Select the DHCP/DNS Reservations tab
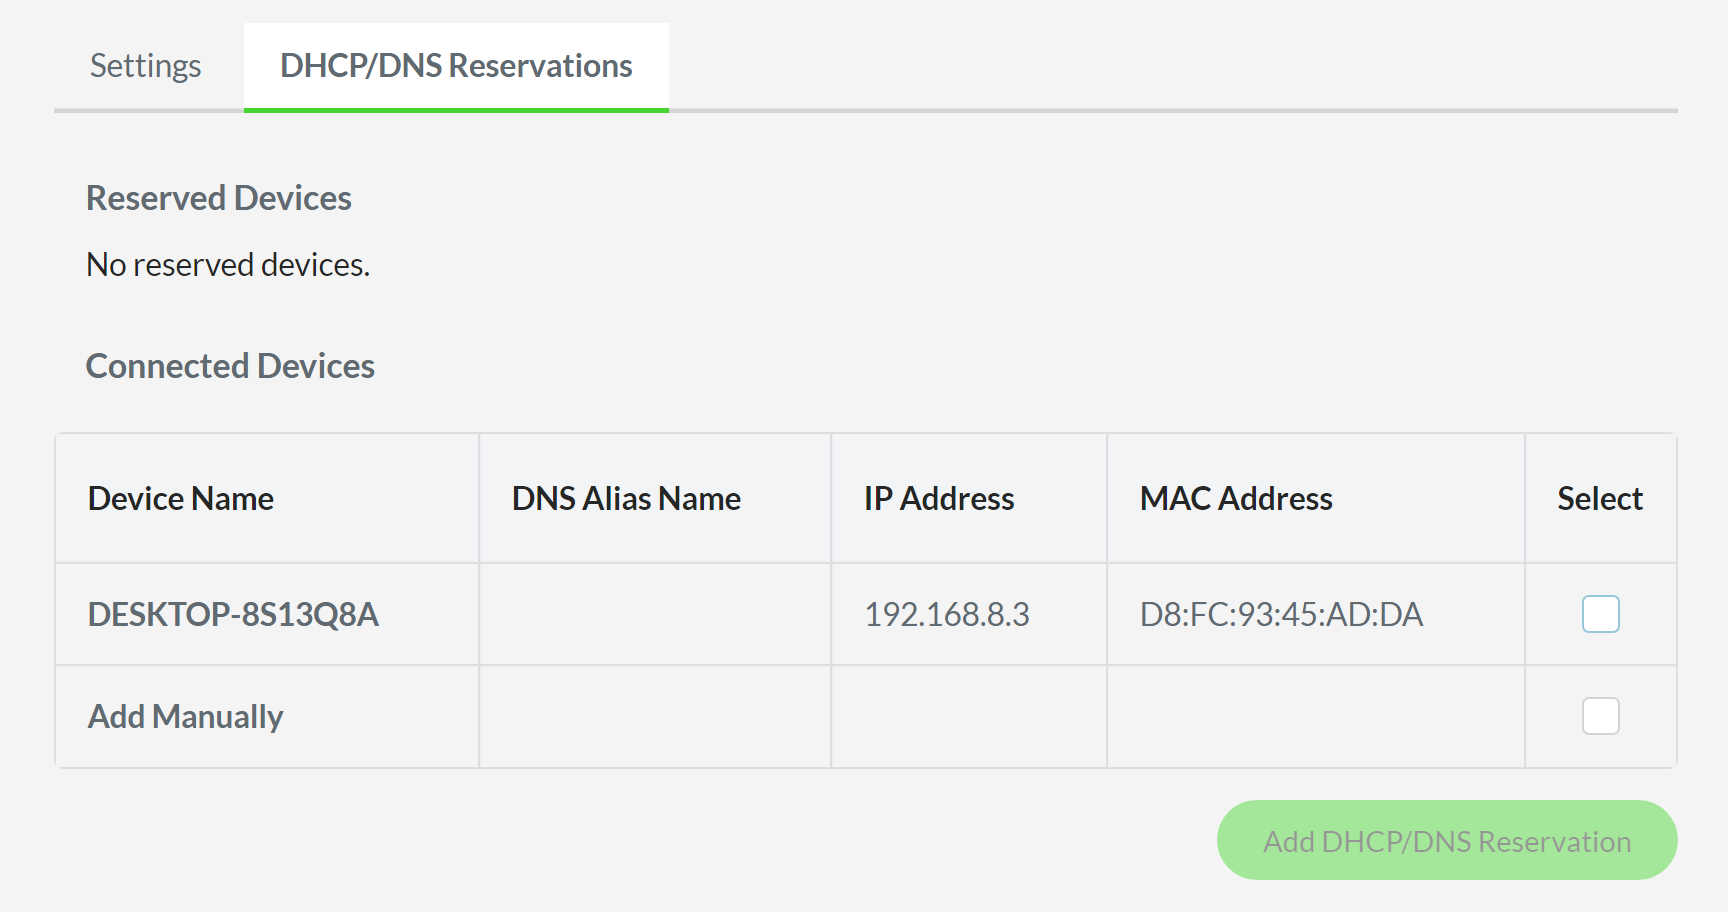This screenshot has height=912, width=1728. pos(456,65)
